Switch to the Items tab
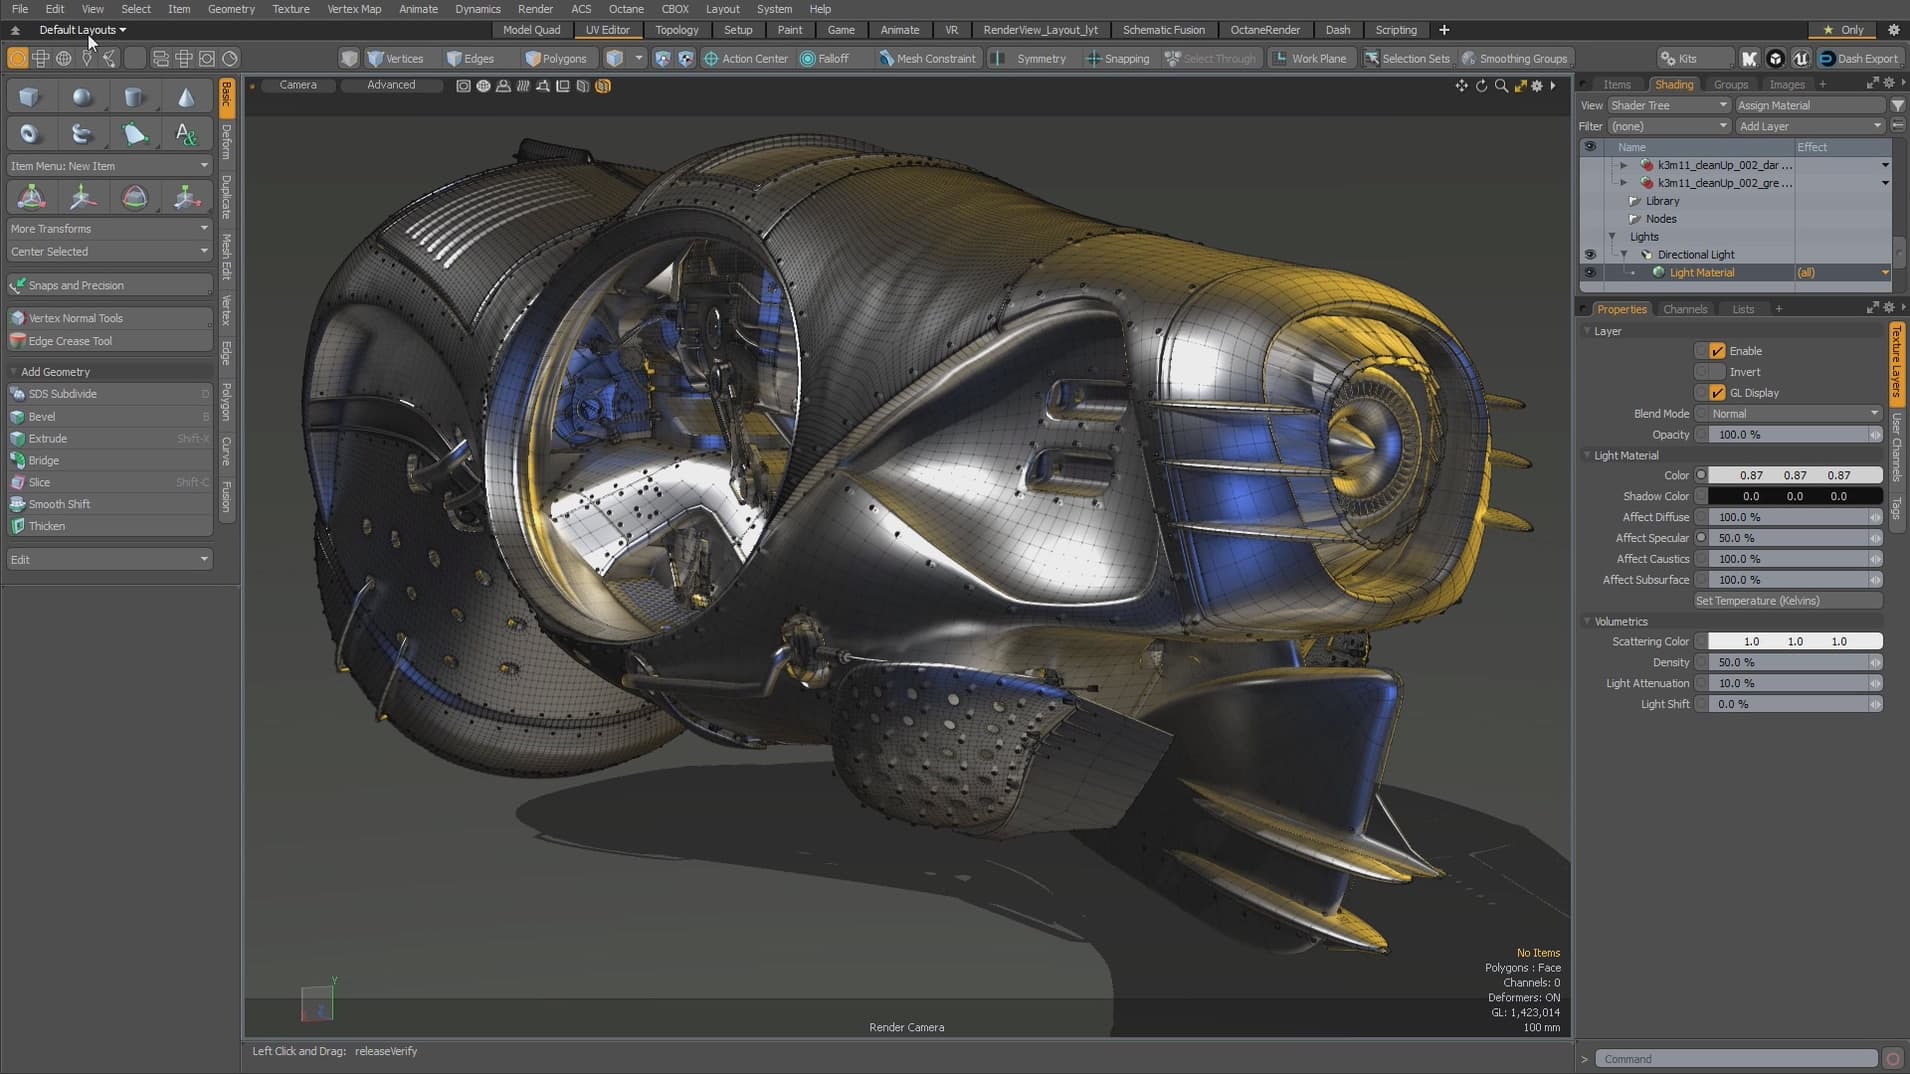The height and width of the screenshot is (1074, 1910). [1617, 84]
